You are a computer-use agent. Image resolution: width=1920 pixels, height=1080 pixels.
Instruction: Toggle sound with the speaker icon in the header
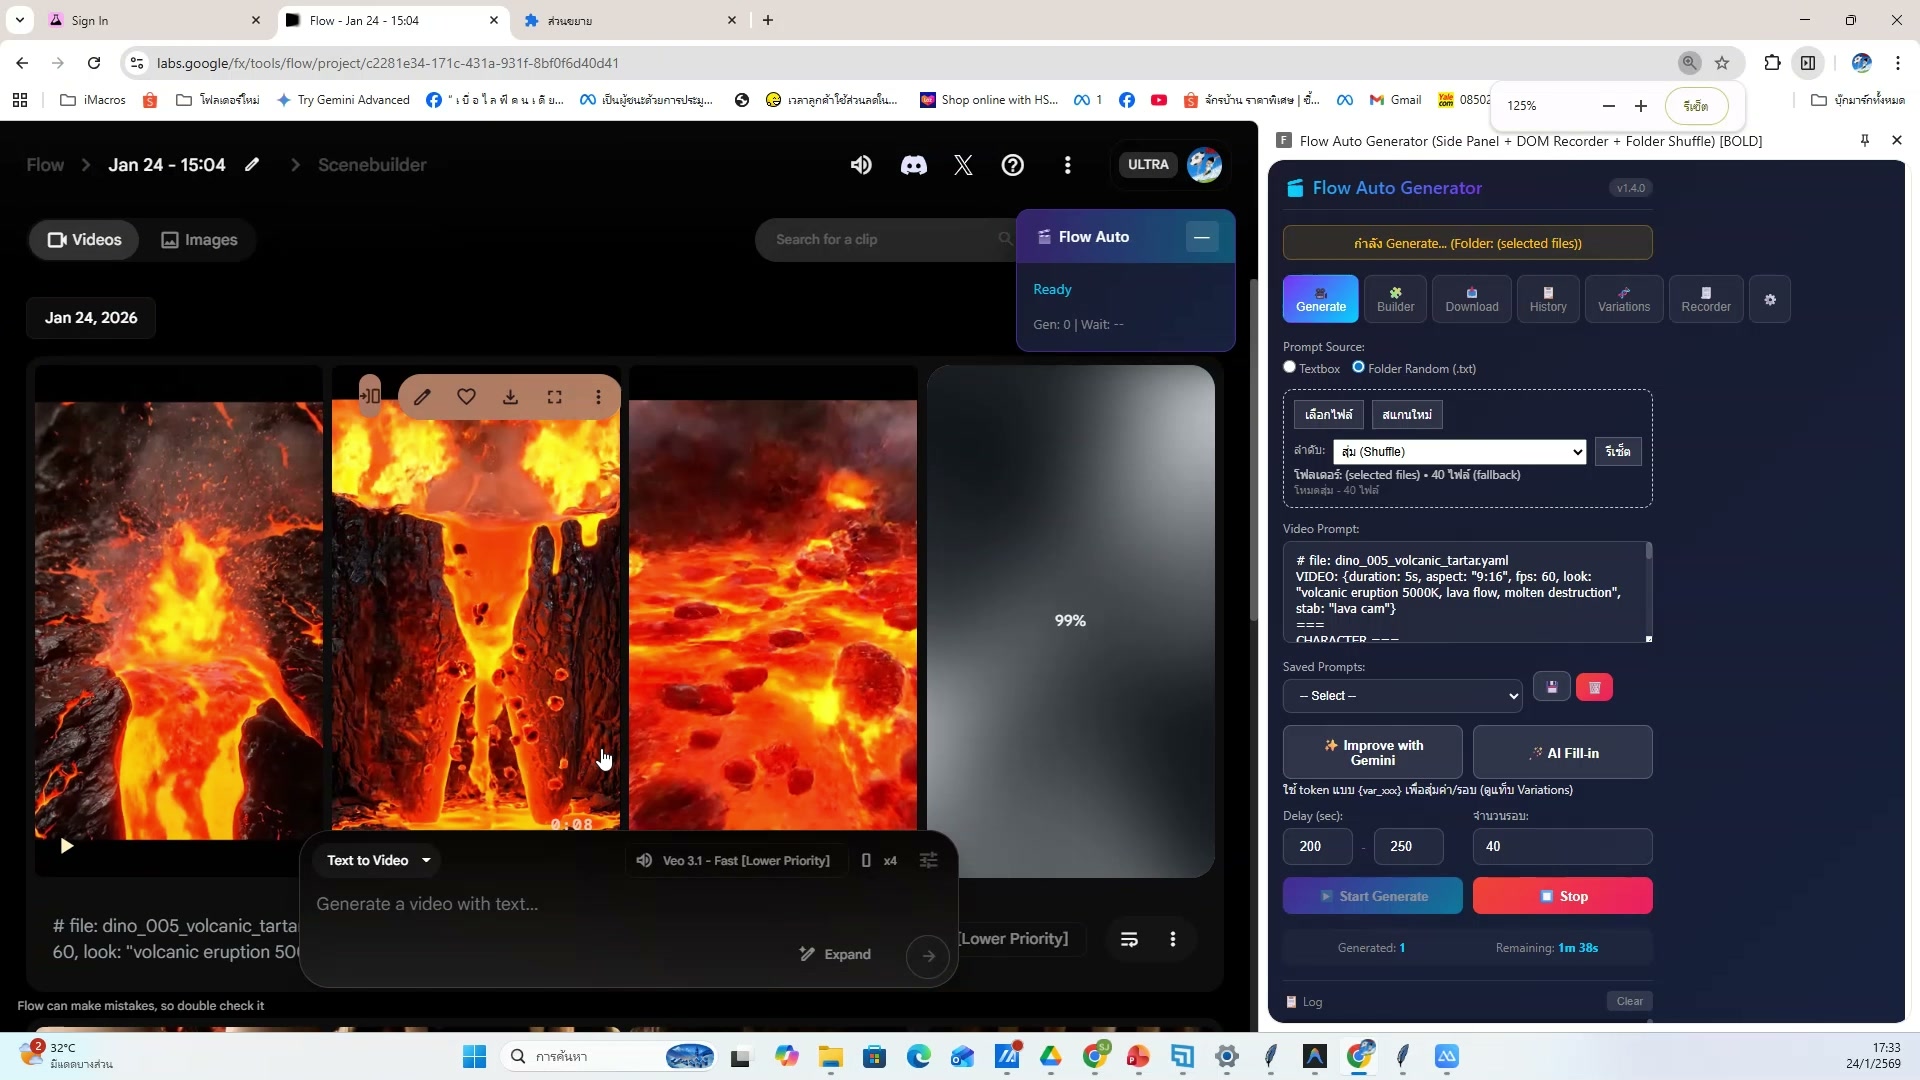coord(861,165)
